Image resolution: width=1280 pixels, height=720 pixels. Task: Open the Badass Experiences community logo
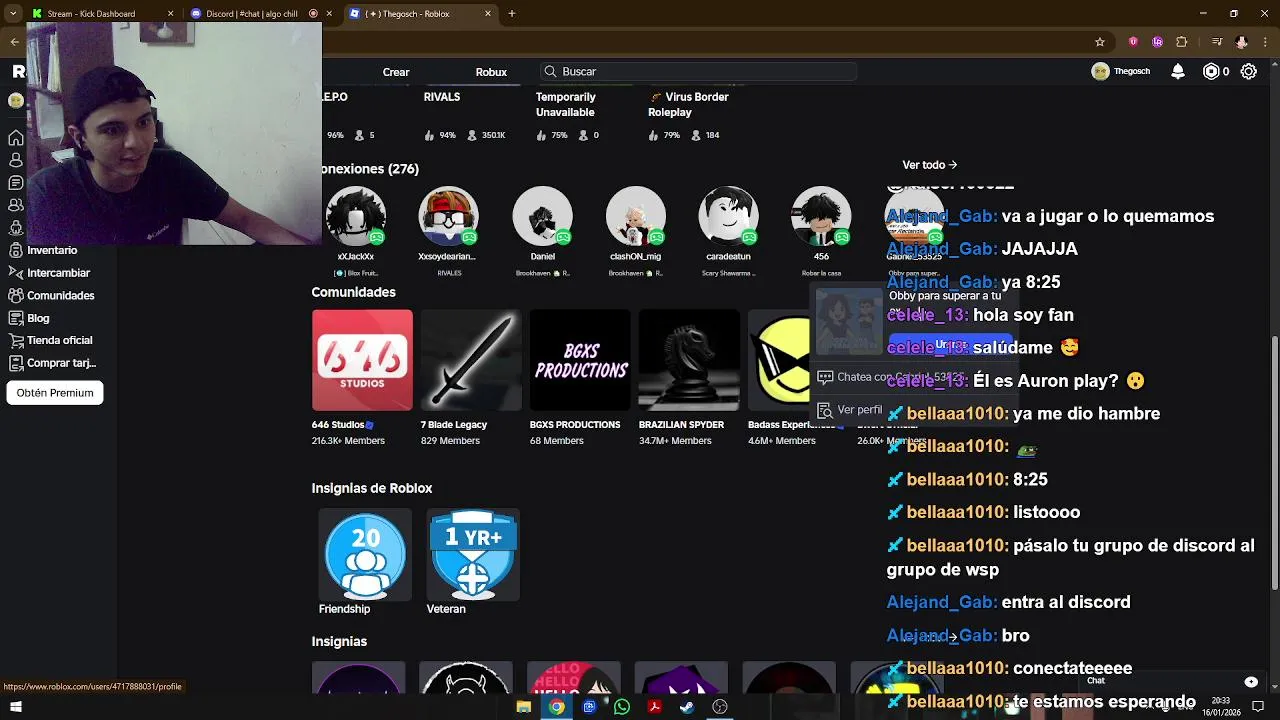[779, 360]
